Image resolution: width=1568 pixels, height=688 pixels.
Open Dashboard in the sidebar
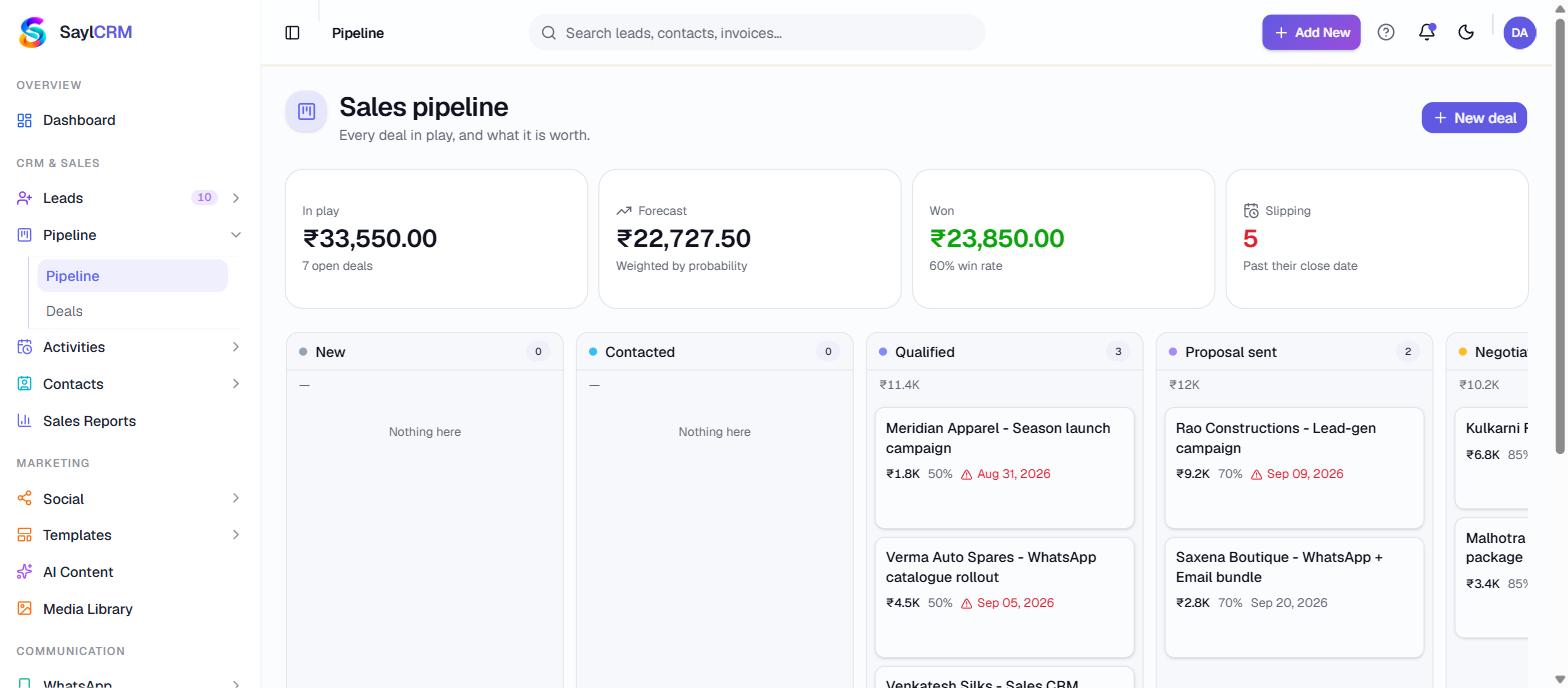pyautogui.click(x=130, y=120)
